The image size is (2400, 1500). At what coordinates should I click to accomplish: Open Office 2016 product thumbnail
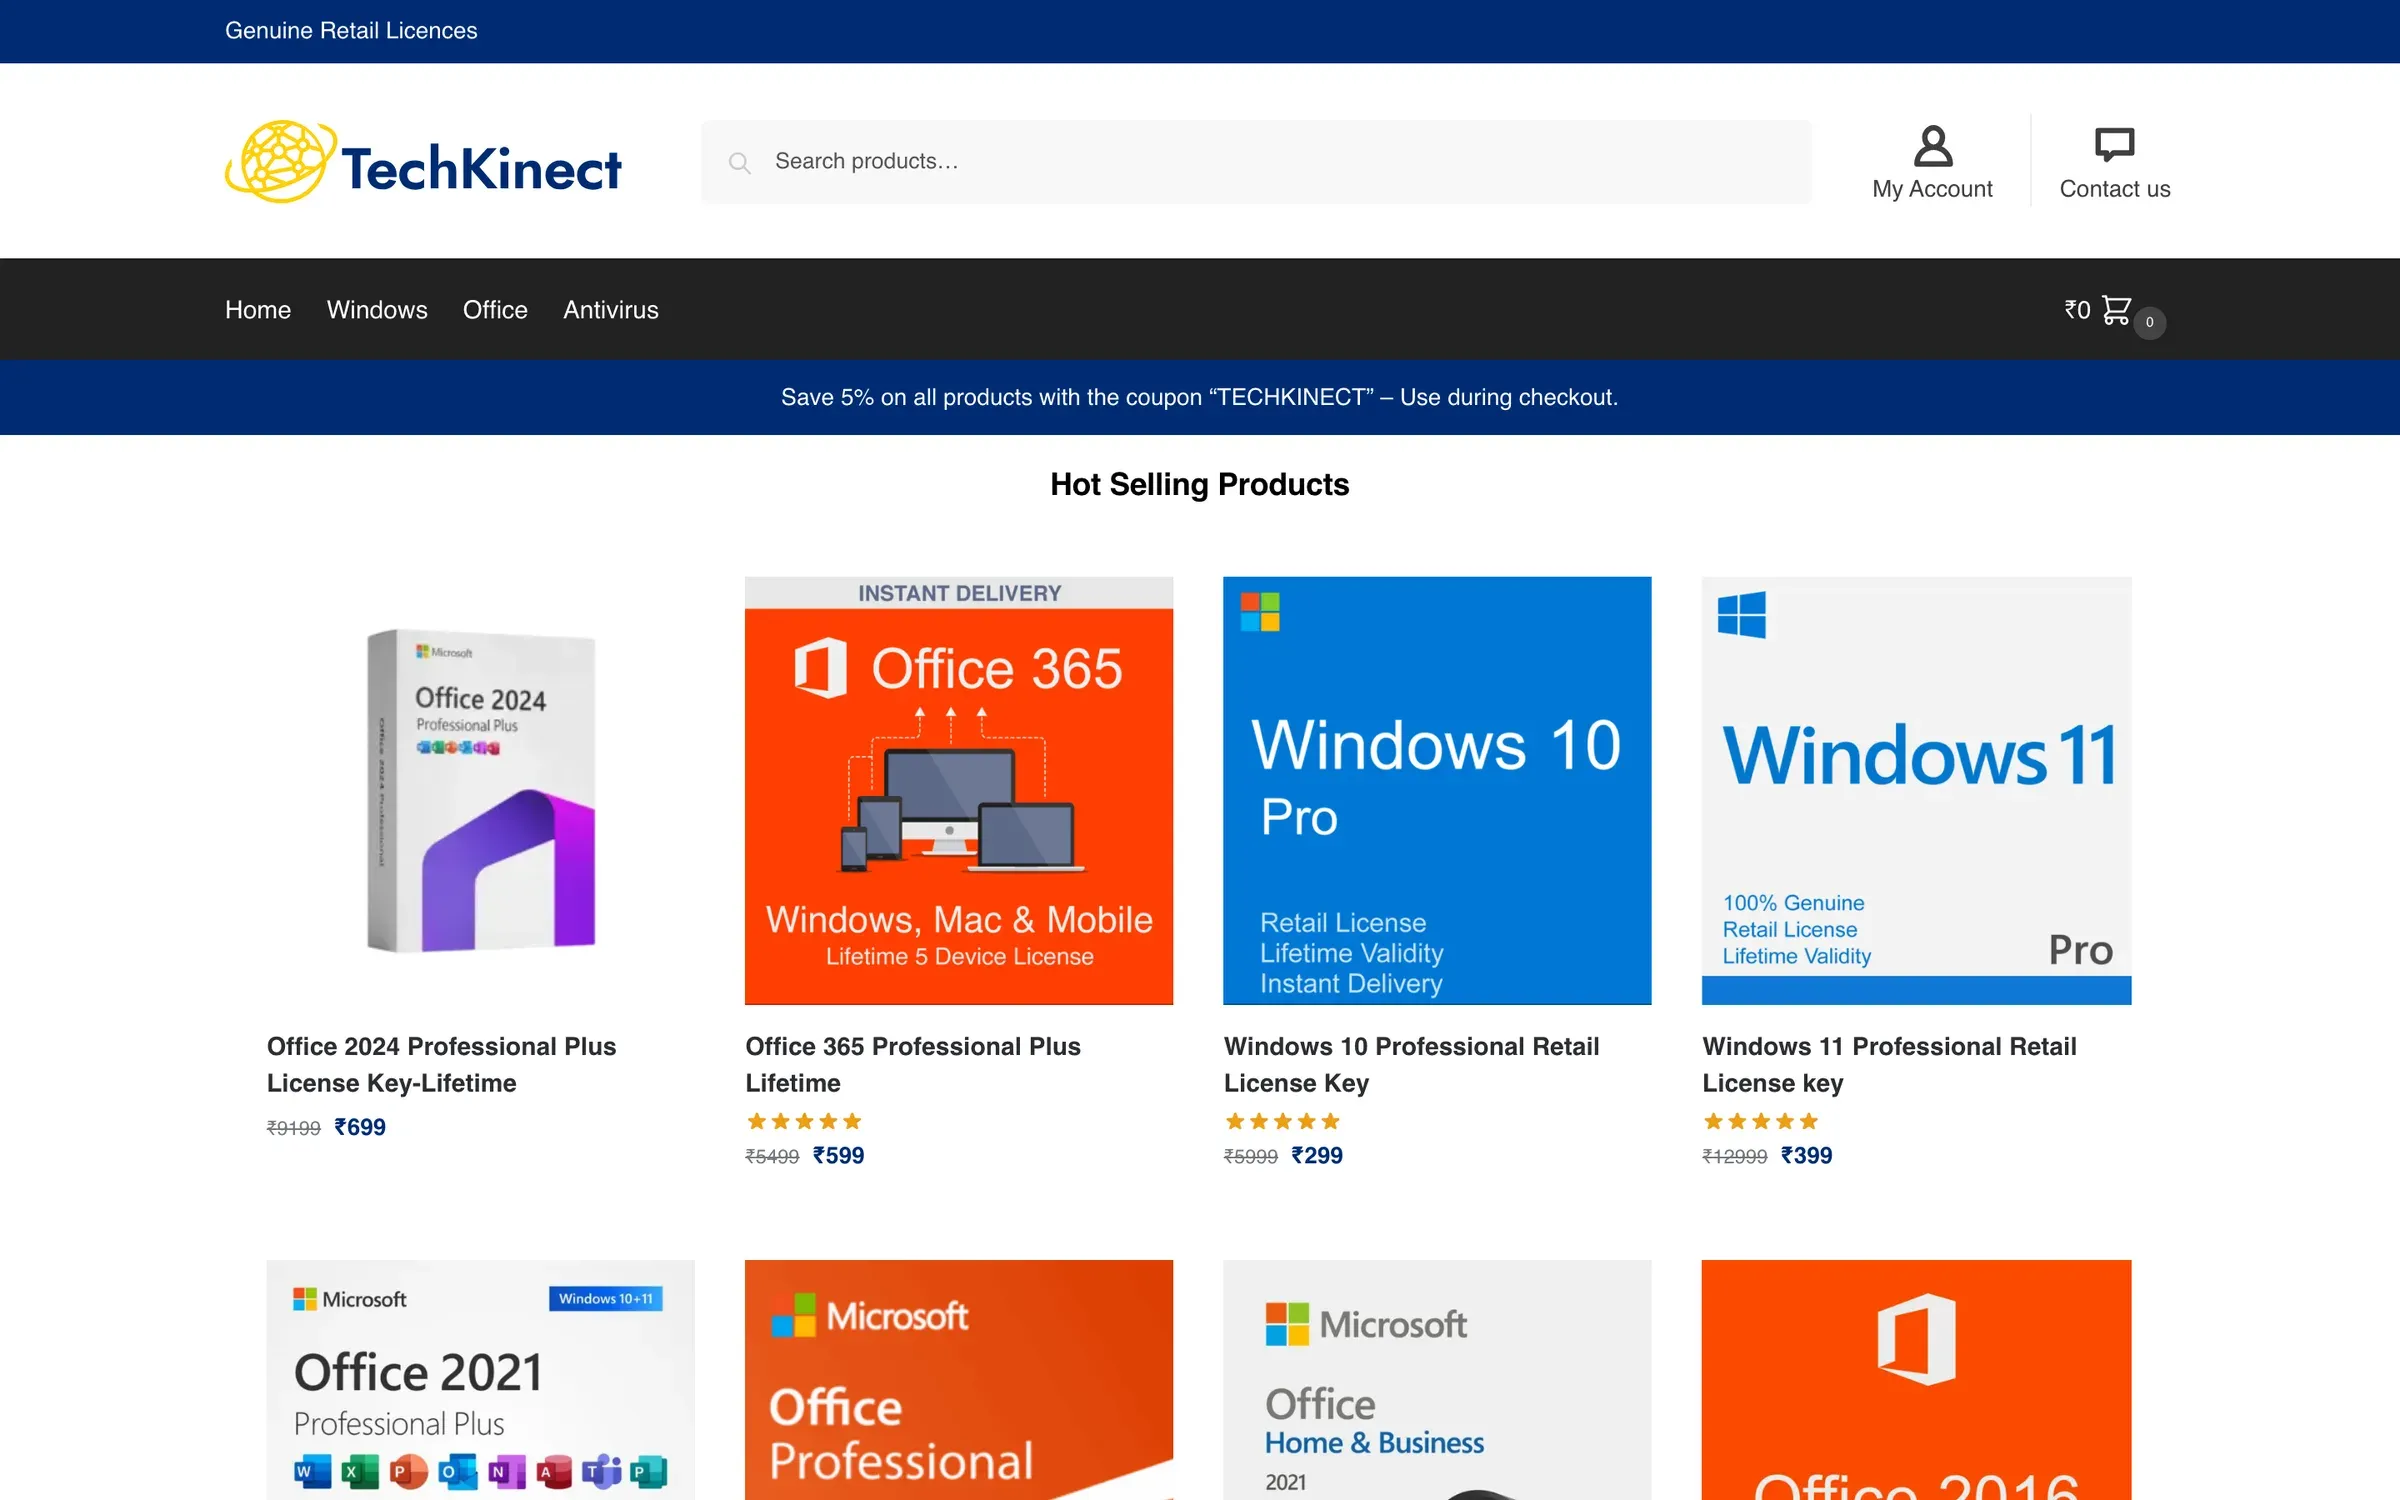click(x=1916, y=1380)
